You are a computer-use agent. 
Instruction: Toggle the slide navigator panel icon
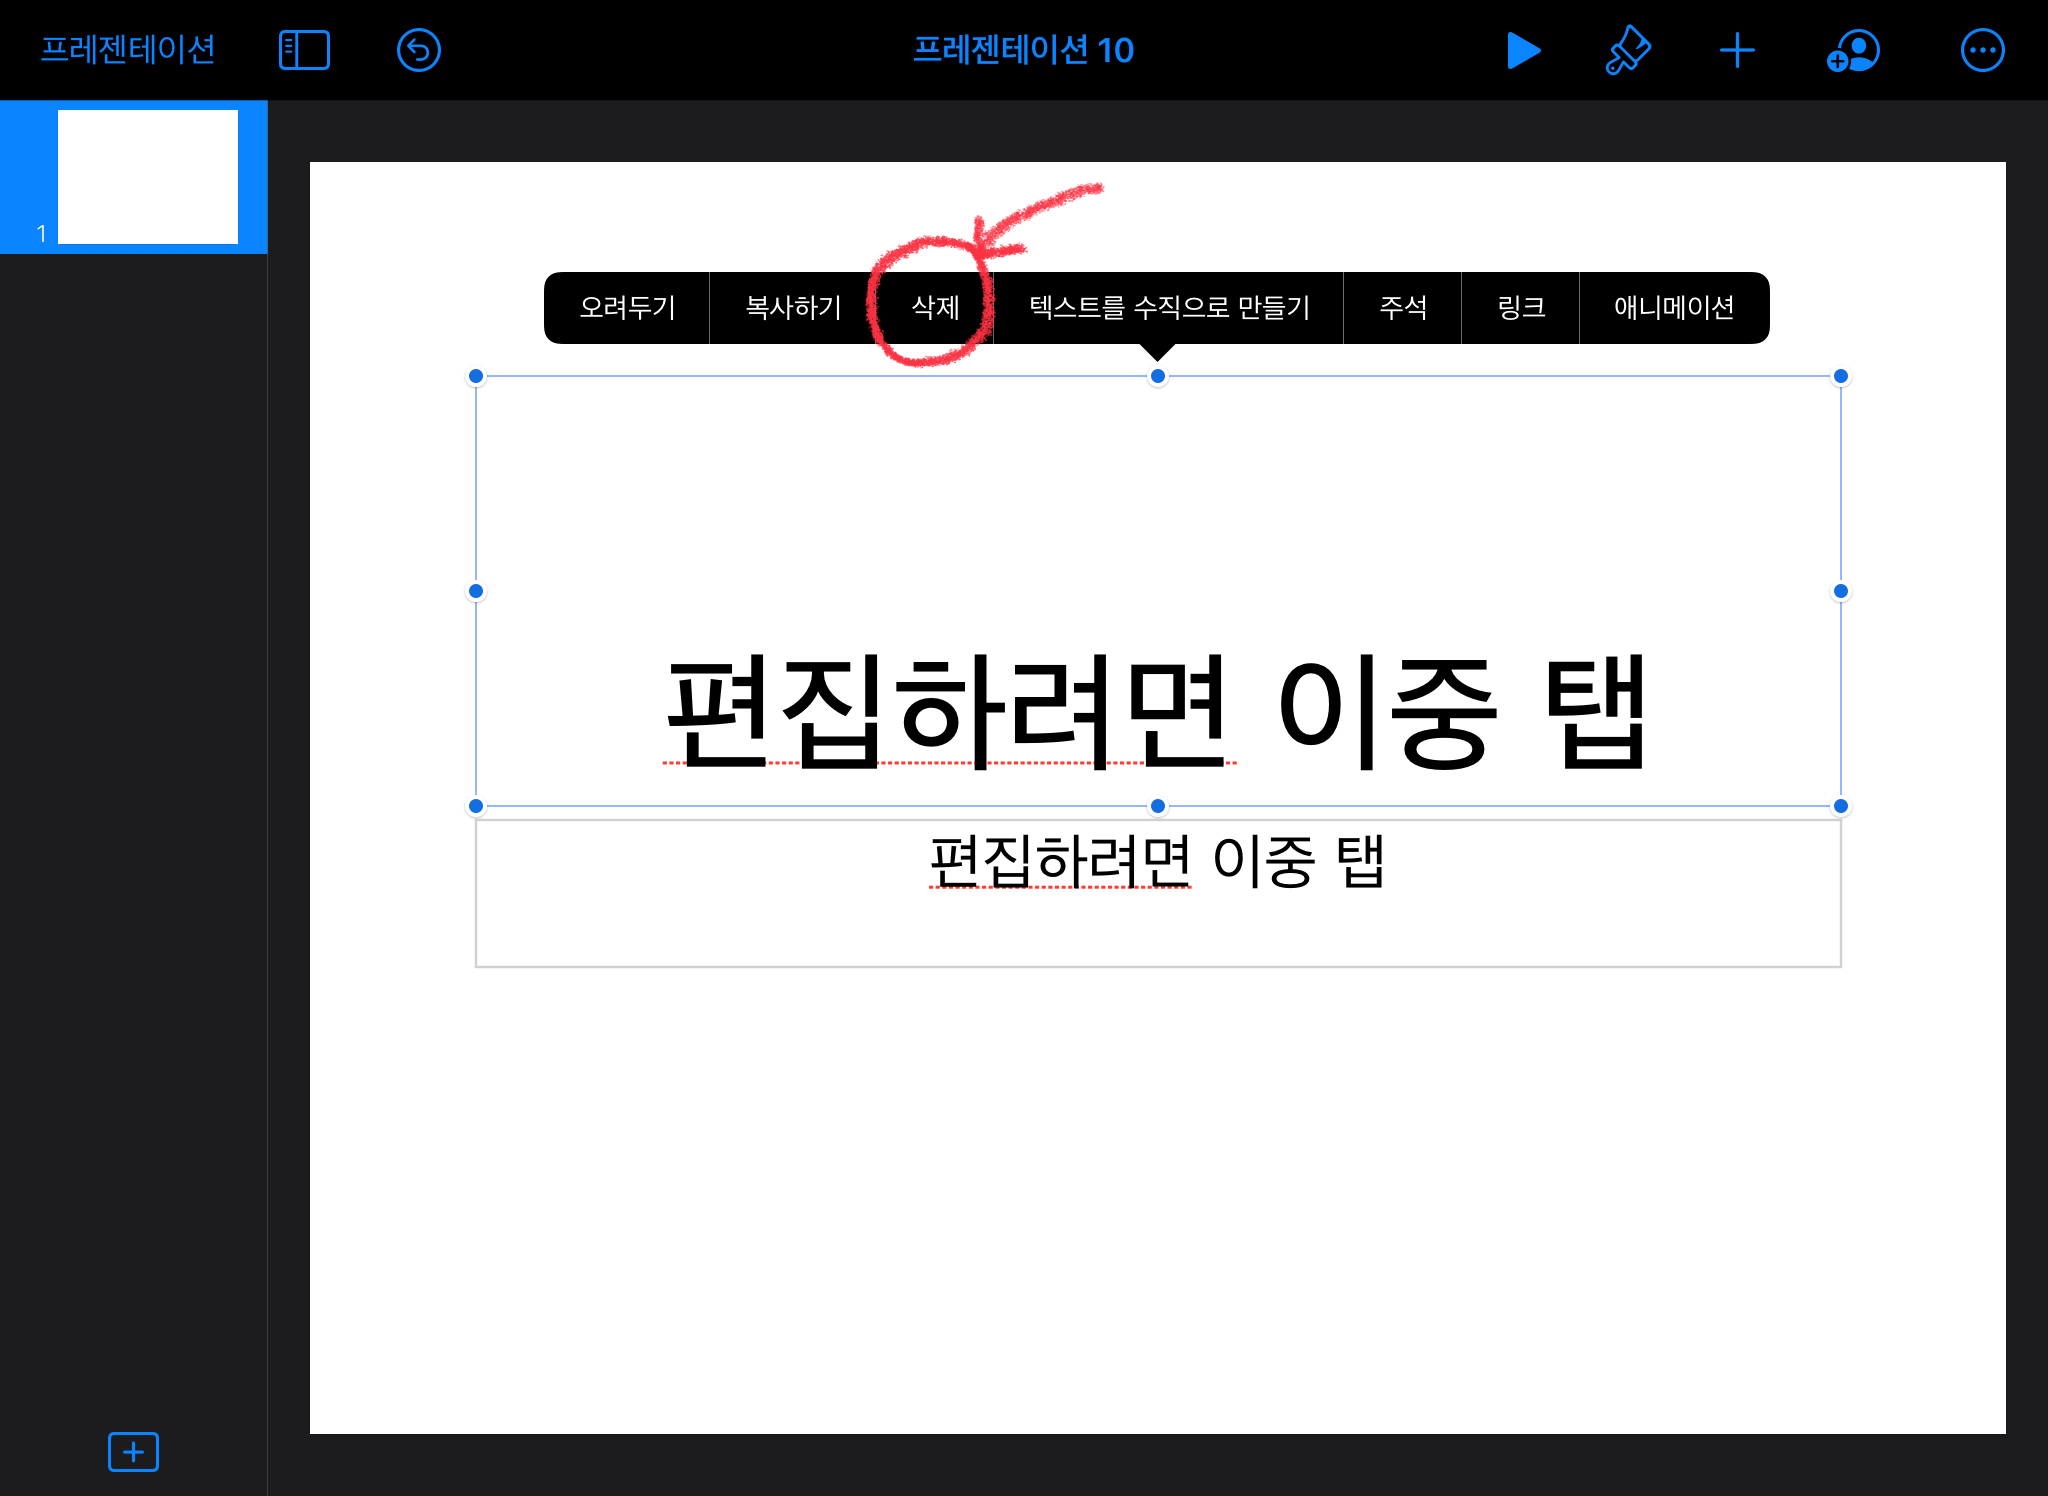(x=304, y=50)
